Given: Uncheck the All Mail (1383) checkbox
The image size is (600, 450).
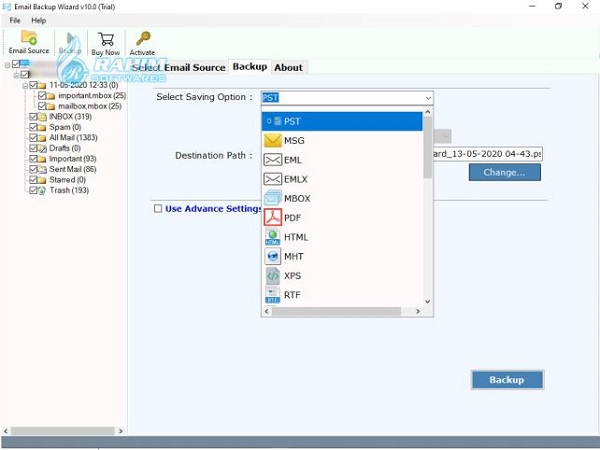Looking at the screenshot, I should click(x=33, y=137).
